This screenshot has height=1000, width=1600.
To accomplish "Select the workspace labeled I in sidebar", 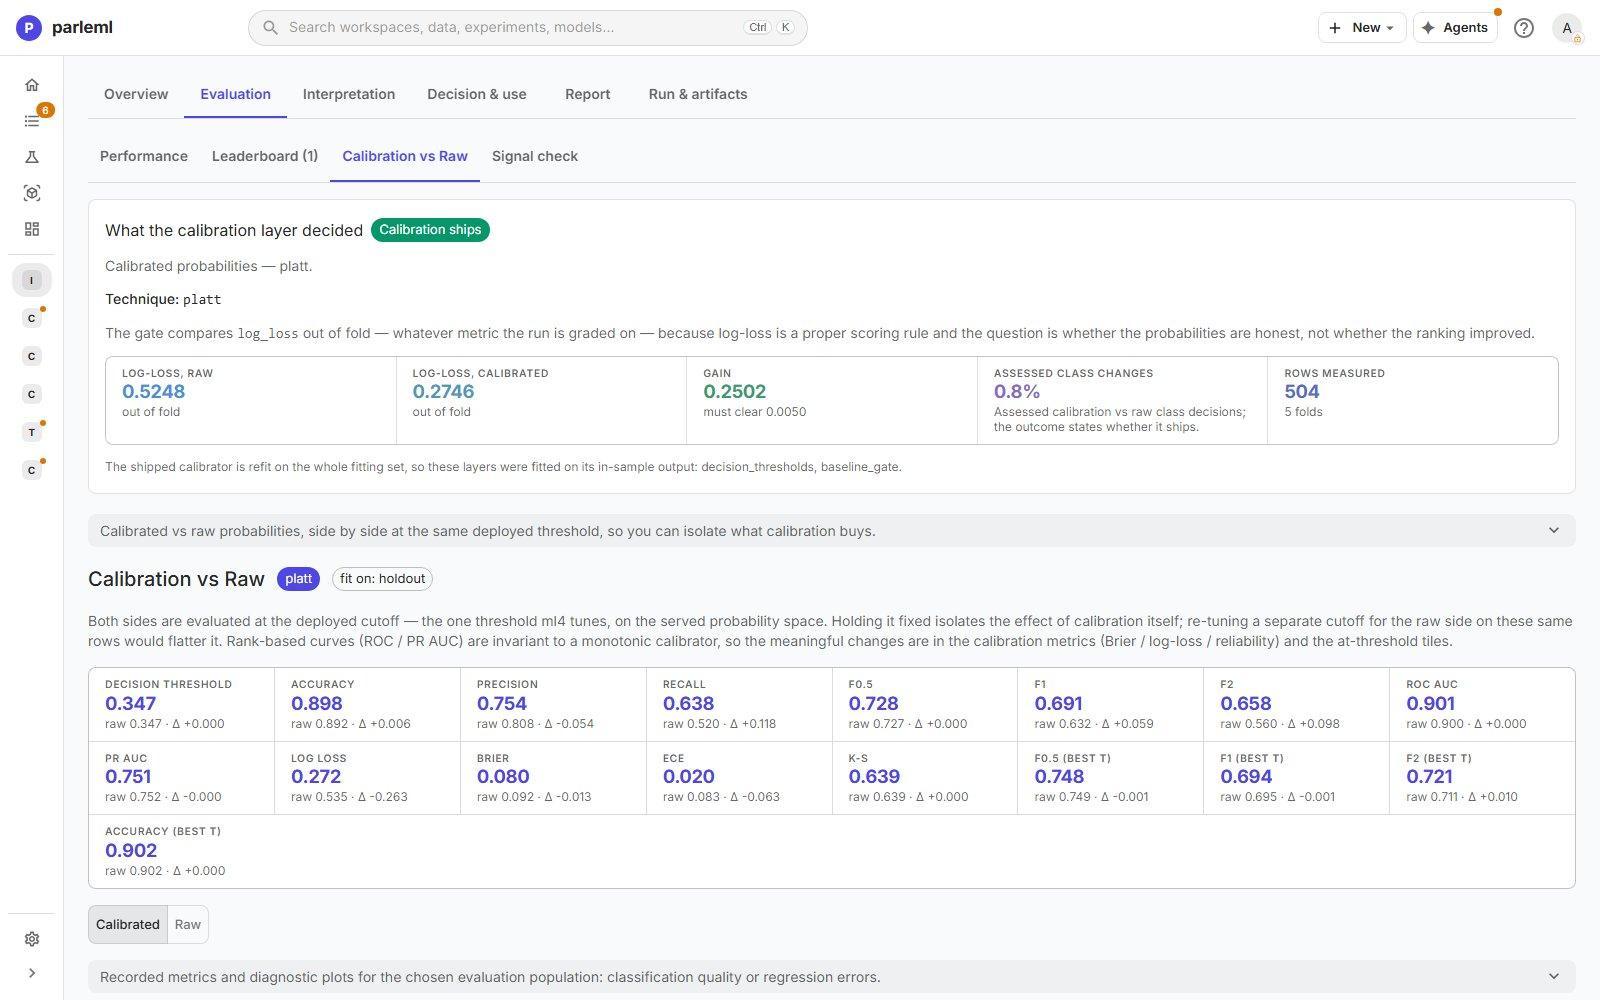I will 32,280.
